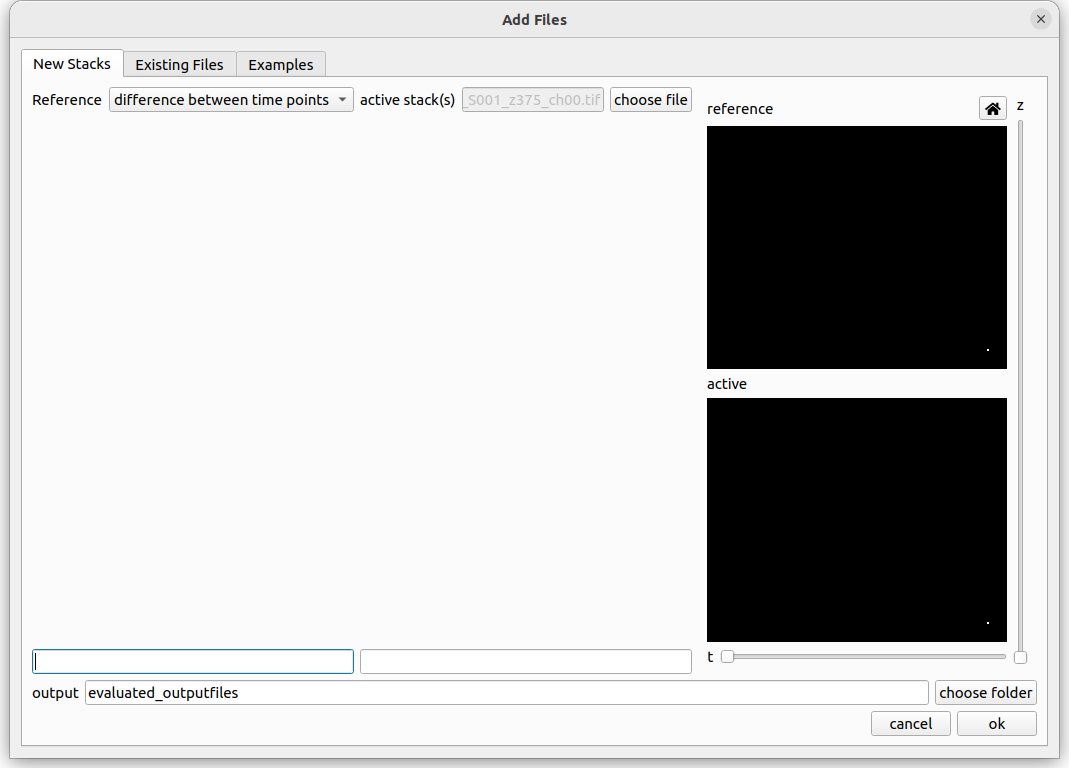Image resolution: width=1069 pixels, height=768 pixels.
Task: Click the reference image preview
Action: coord(856,247)
